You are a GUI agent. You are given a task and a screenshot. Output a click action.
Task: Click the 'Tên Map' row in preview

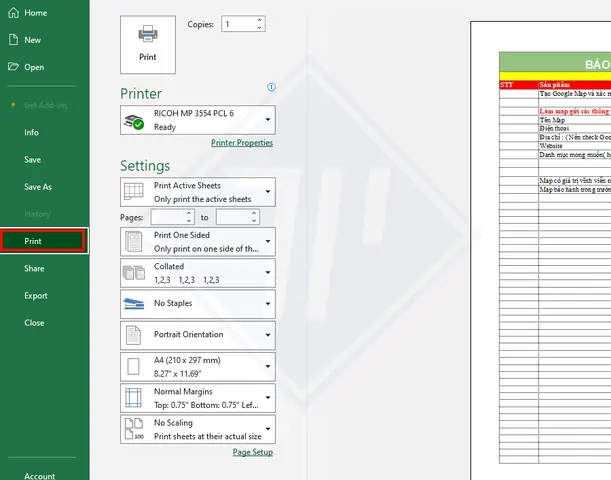point(552,120)
